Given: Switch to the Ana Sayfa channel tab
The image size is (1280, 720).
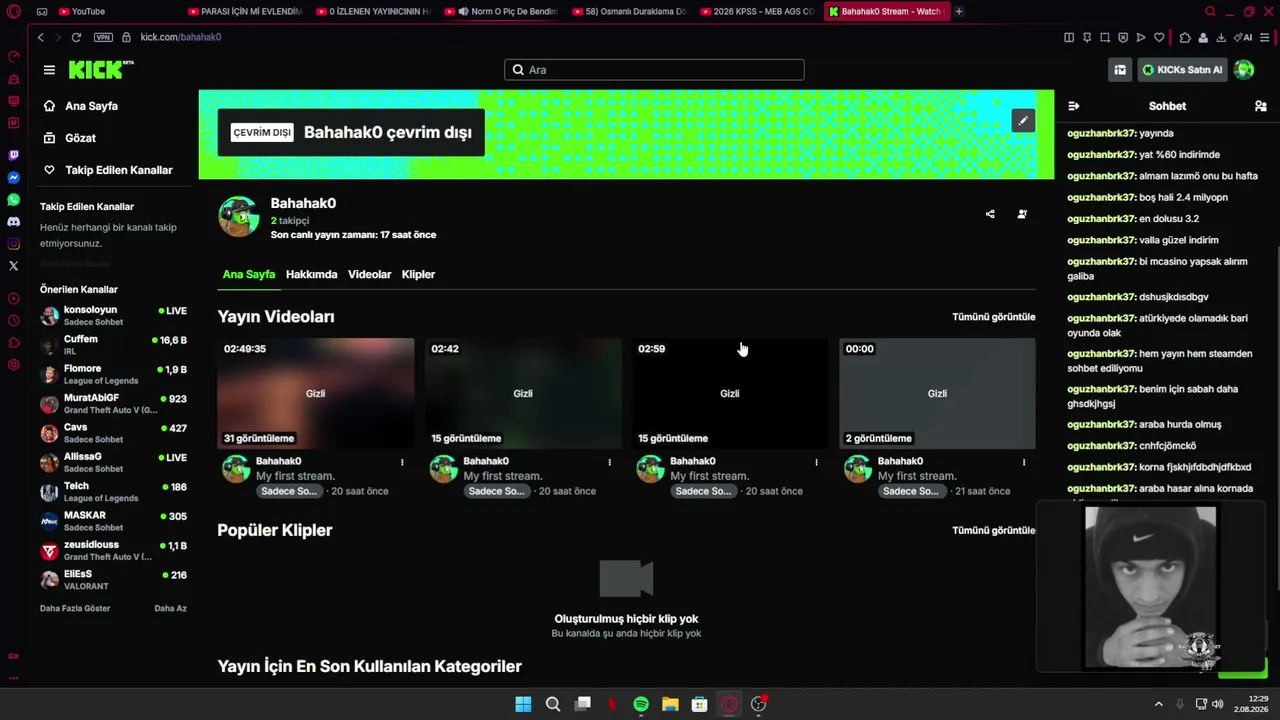Looking at the screenshot, I should coord(249,274).
